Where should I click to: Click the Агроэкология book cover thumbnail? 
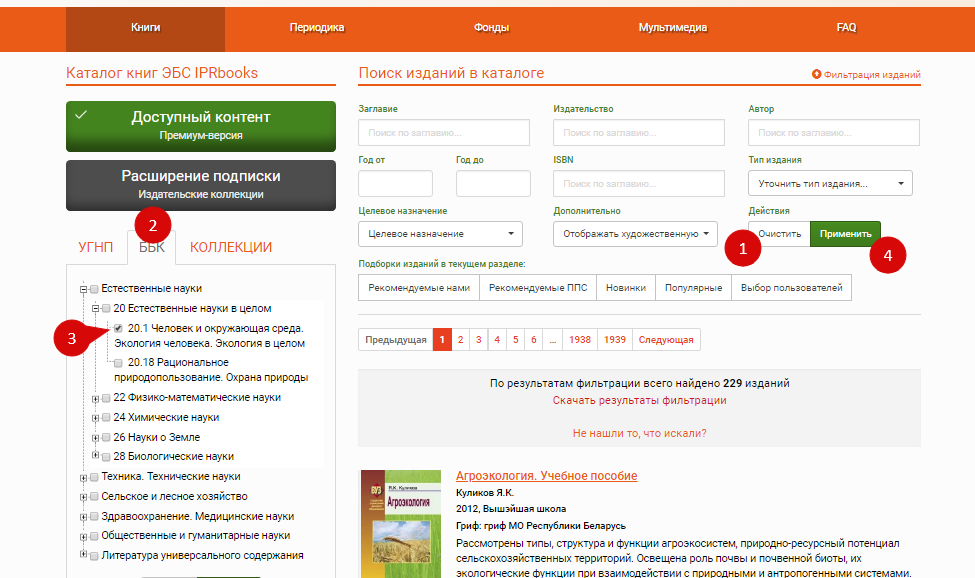399,523
